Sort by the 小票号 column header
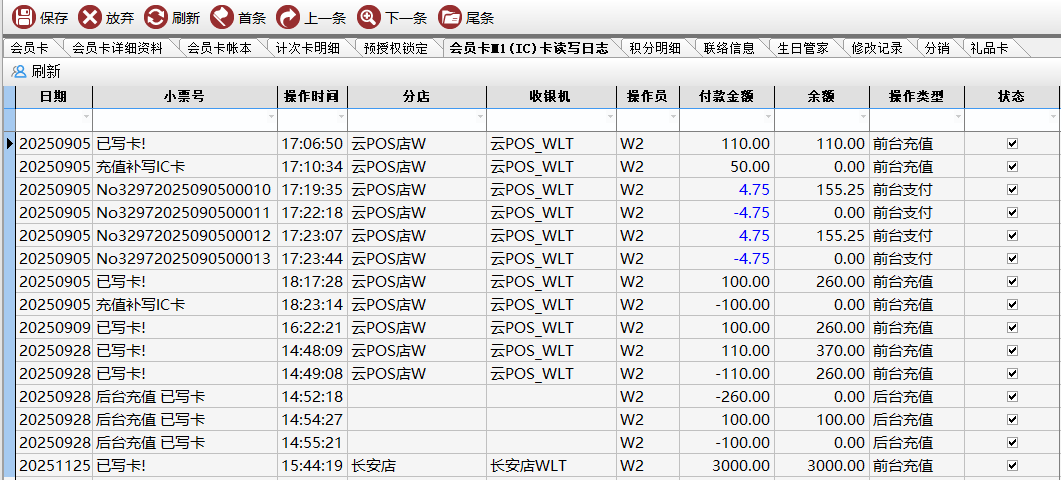 185,96
